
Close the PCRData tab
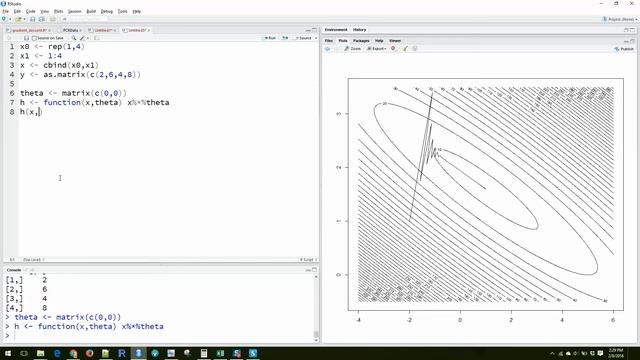pos(80,30)
